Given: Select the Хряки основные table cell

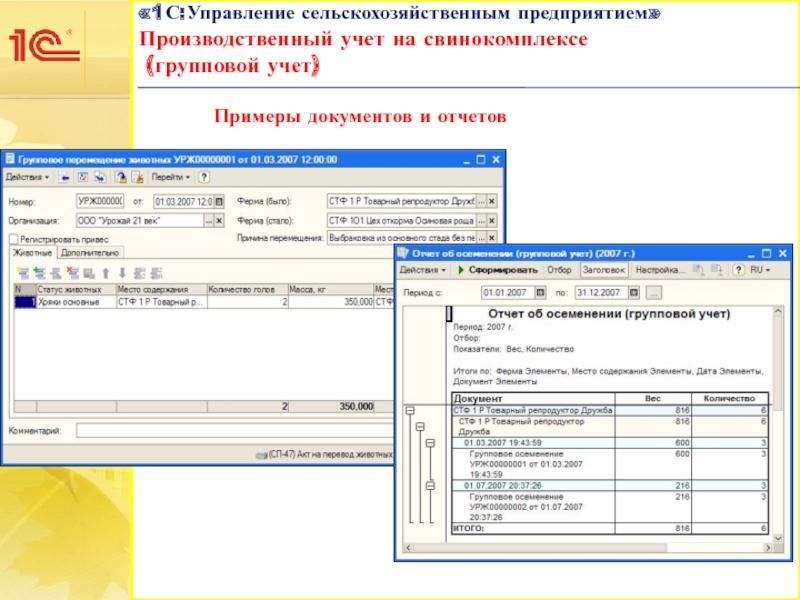Looking at the screenshot, I should point(77,302).
